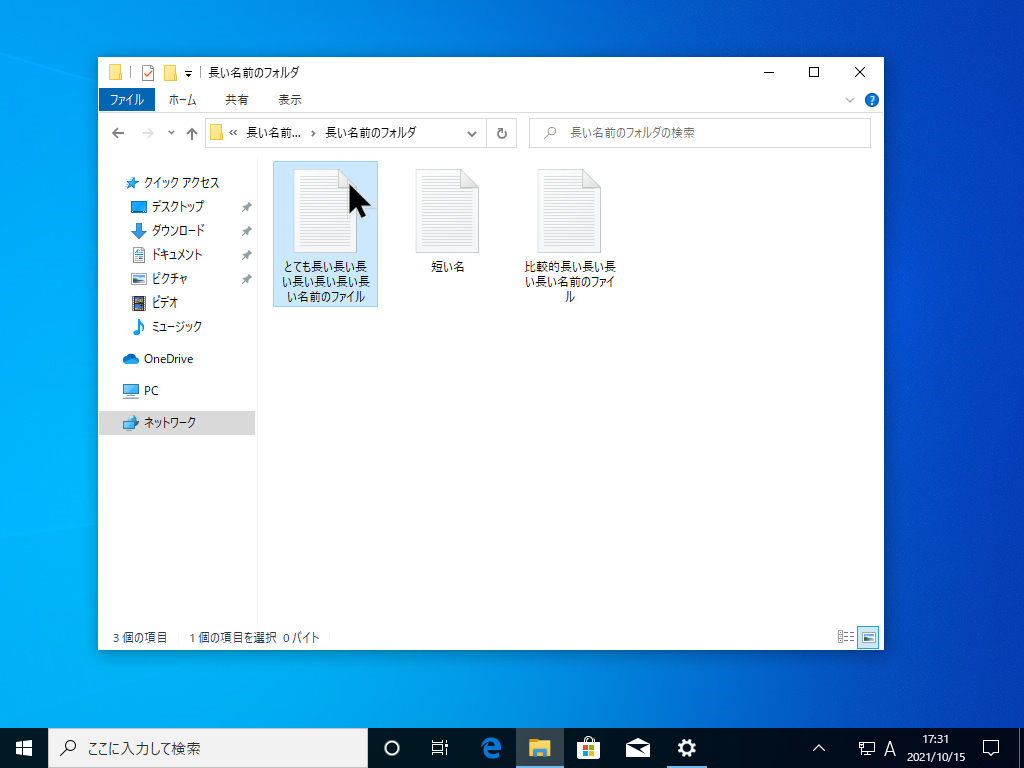
Task: Click 長い名前... breadcrumb in address bar
Action: point(273,133)
